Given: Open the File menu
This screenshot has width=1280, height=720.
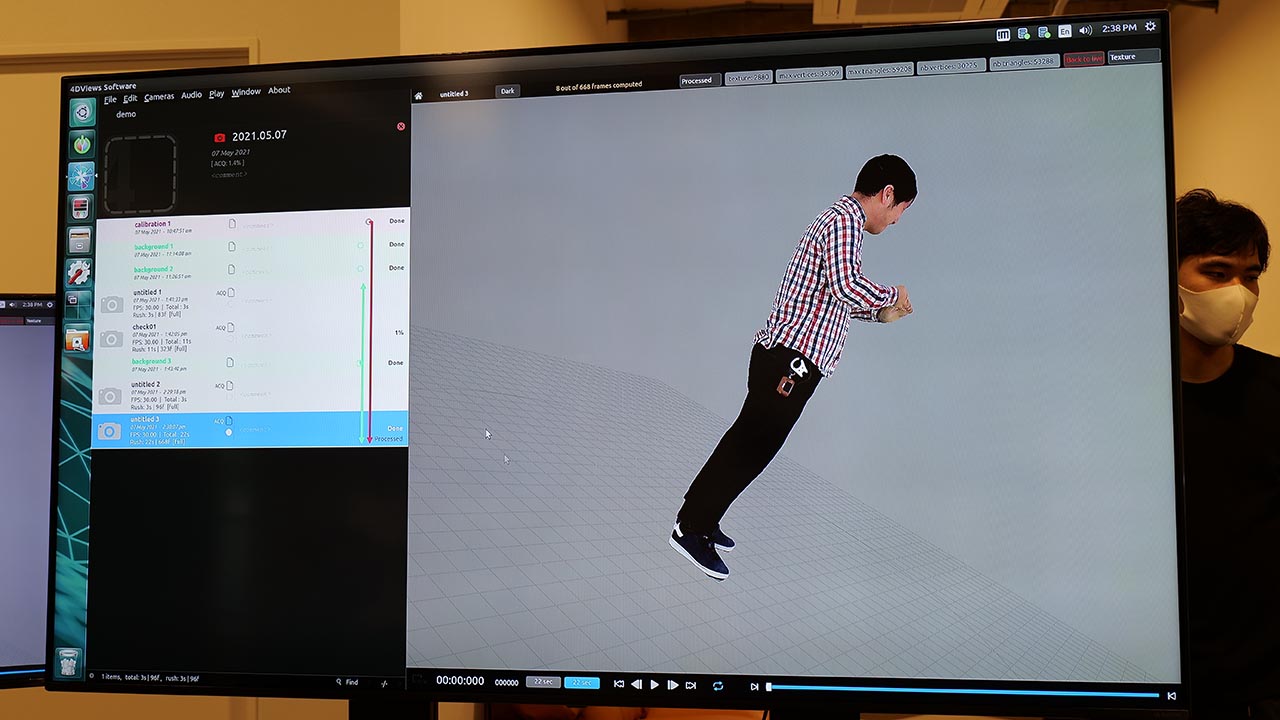Looking at the screenshot, I should (x=110, y=100).
